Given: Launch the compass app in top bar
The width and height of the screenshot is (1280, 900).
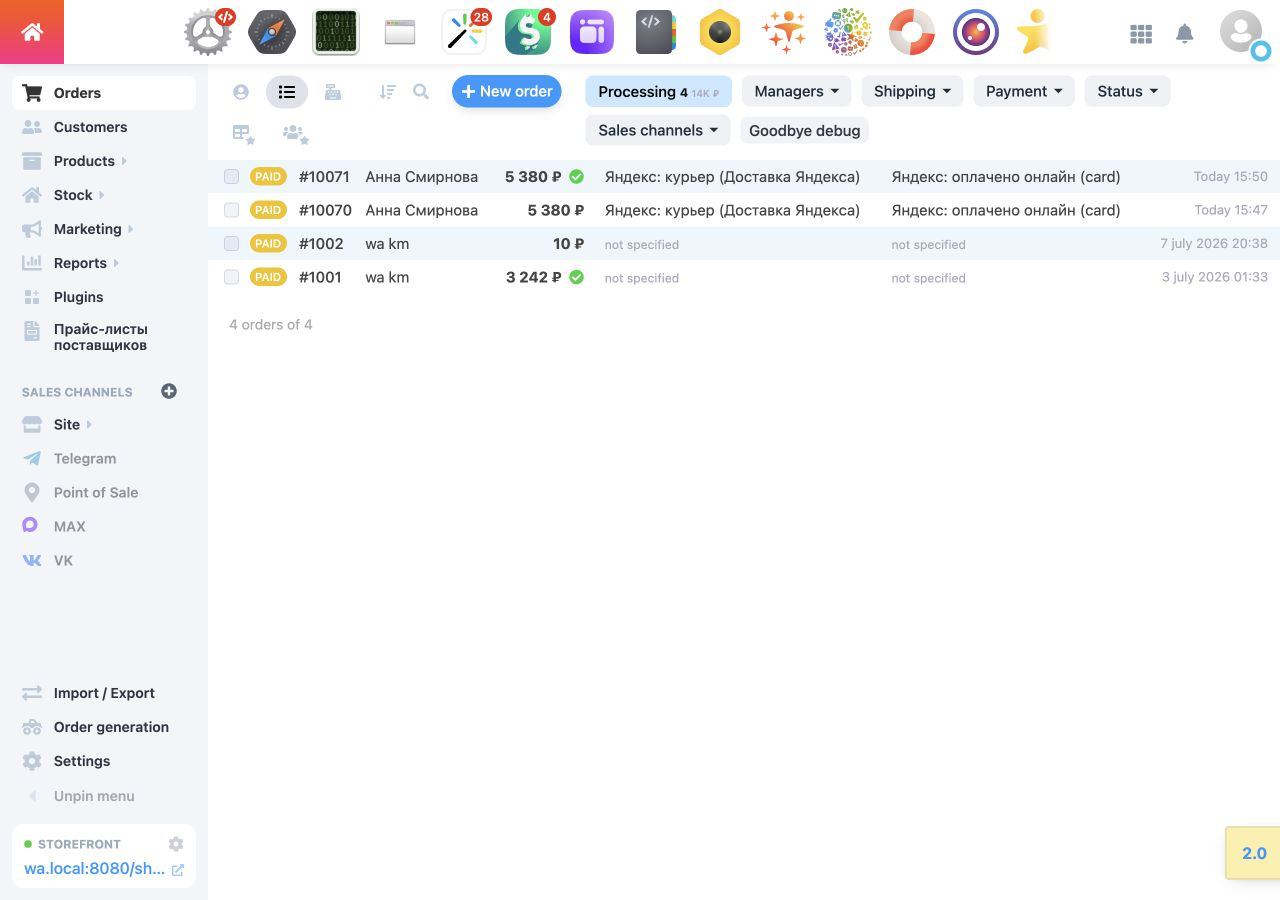Looking at the screenshot, I should click(x=272, y=32).
